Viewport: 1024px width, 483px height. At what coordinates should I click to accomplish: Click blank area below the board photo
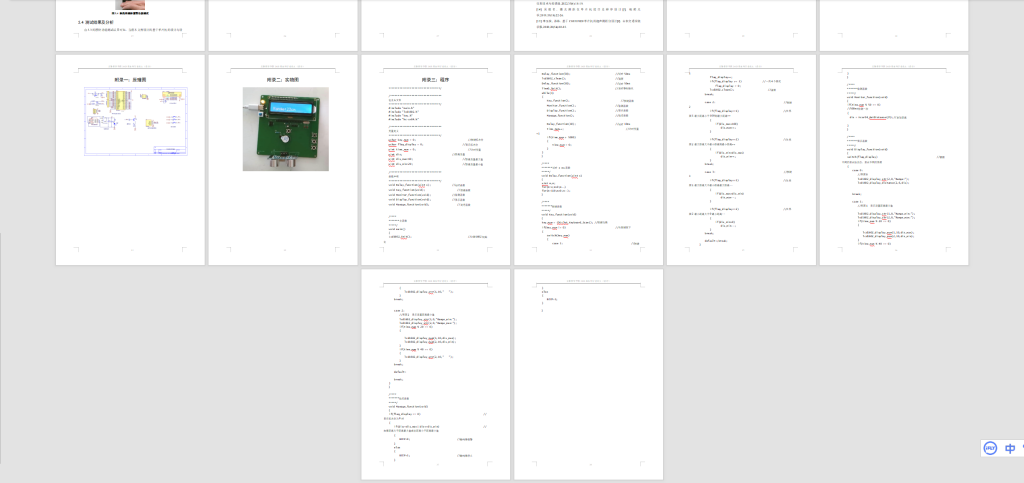(x=283, y=220)
